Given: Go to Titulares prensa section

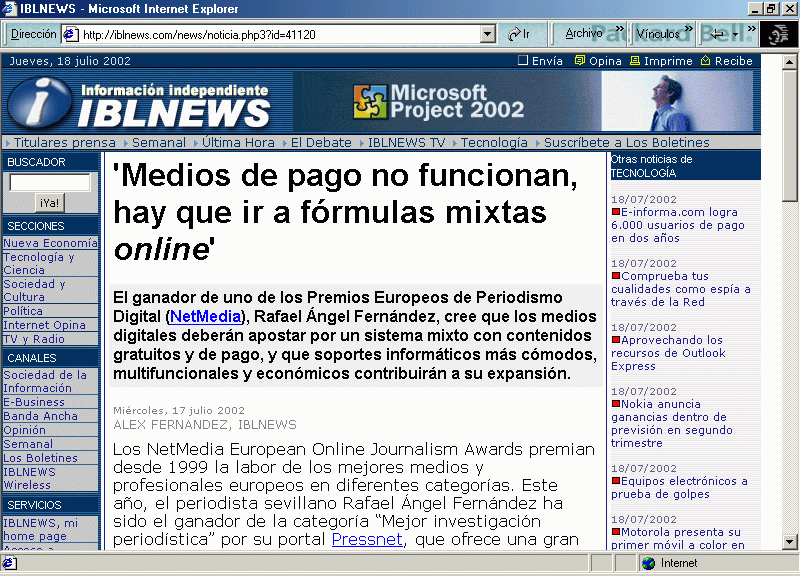Looking at the screenshot, I should tap(64, 142).
